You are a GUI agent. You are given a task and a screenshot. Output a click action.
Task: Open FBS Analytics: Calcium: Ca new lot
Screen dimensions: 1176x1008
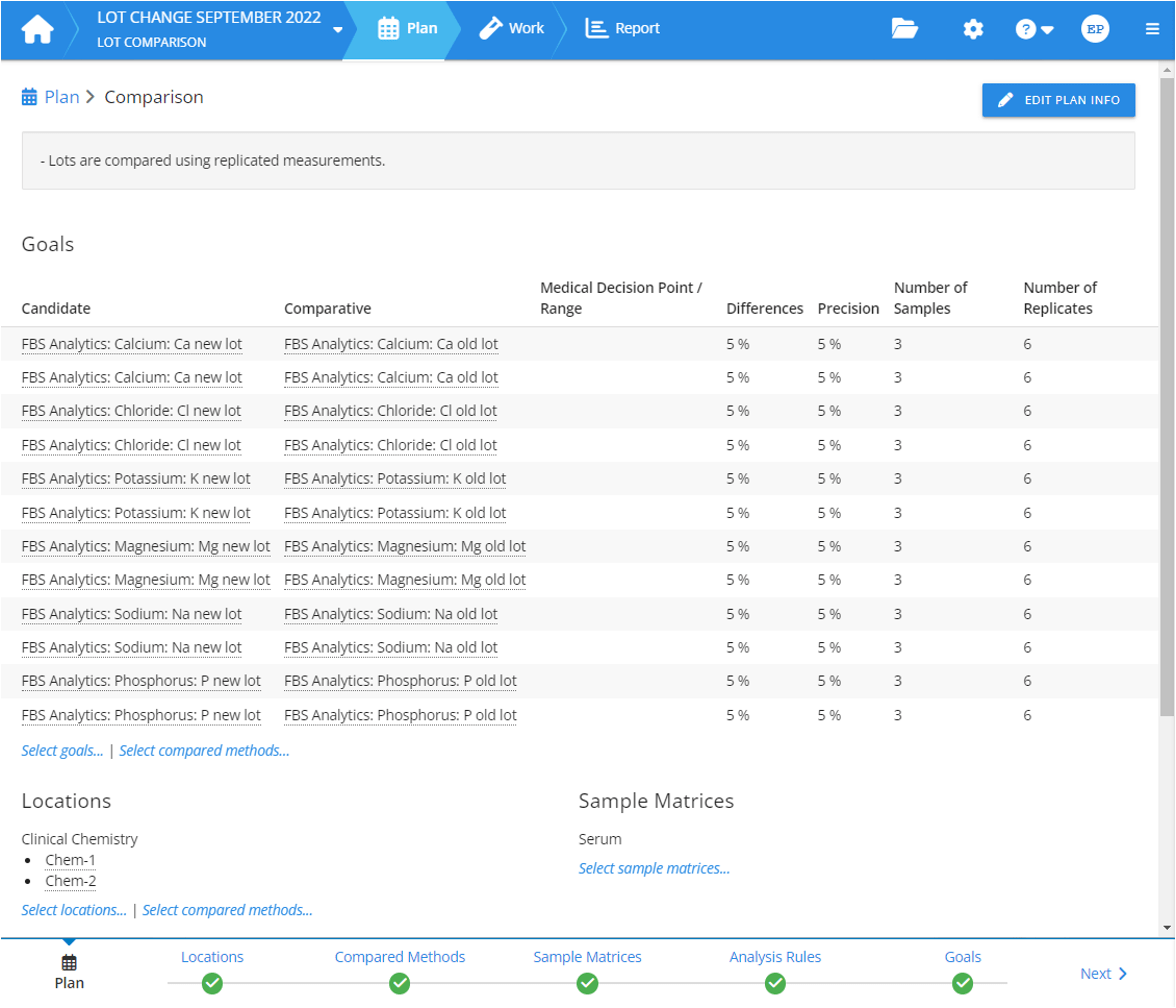pos(130,343)
